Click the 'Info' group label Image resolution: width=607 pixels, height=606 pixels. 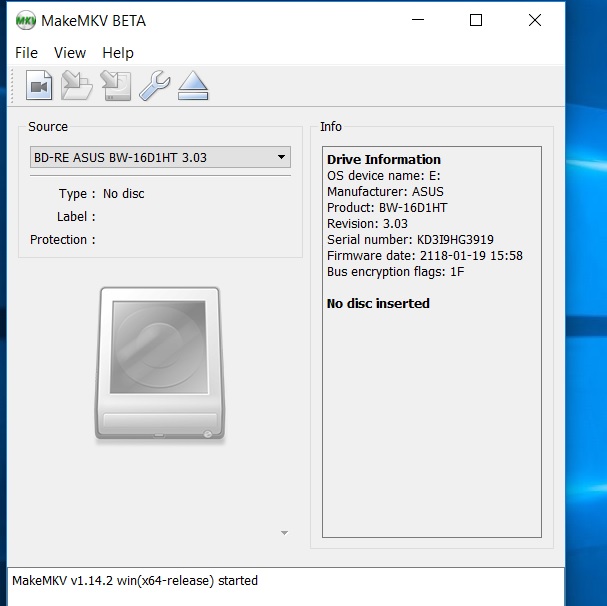pyautogui.click(x=331, y=127)
